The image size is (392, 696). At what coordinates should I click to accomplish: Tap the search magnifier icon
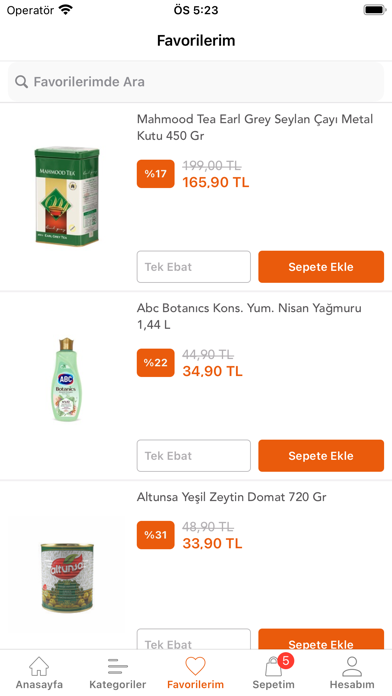pos(21,82)
